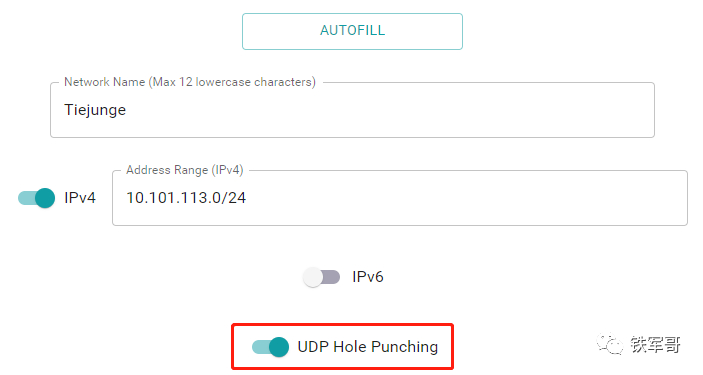Image resolution: width=703 pixels, height=375 pixels.
Task: Click the white knob of IPv6 switch
Action: click(312, 277)
